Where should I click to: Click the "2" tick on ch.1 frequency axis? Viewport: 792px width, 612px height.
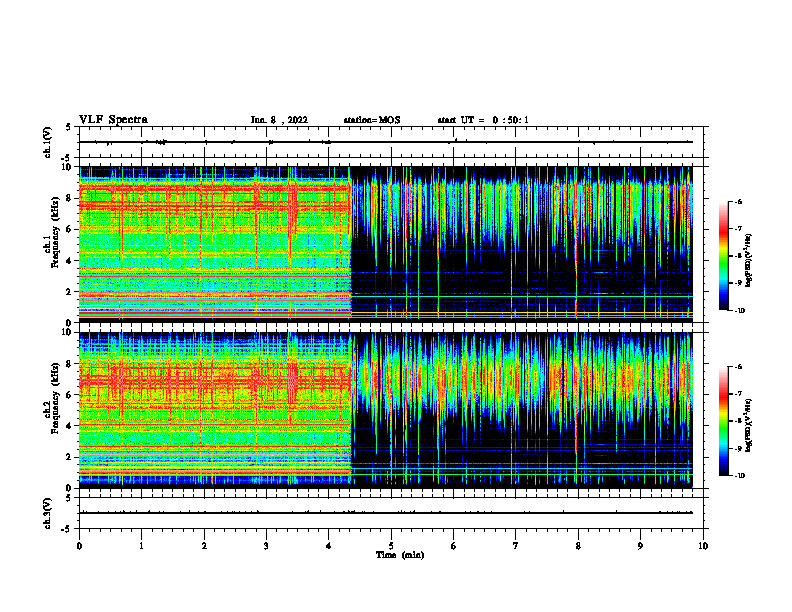[x=69, y=291]
